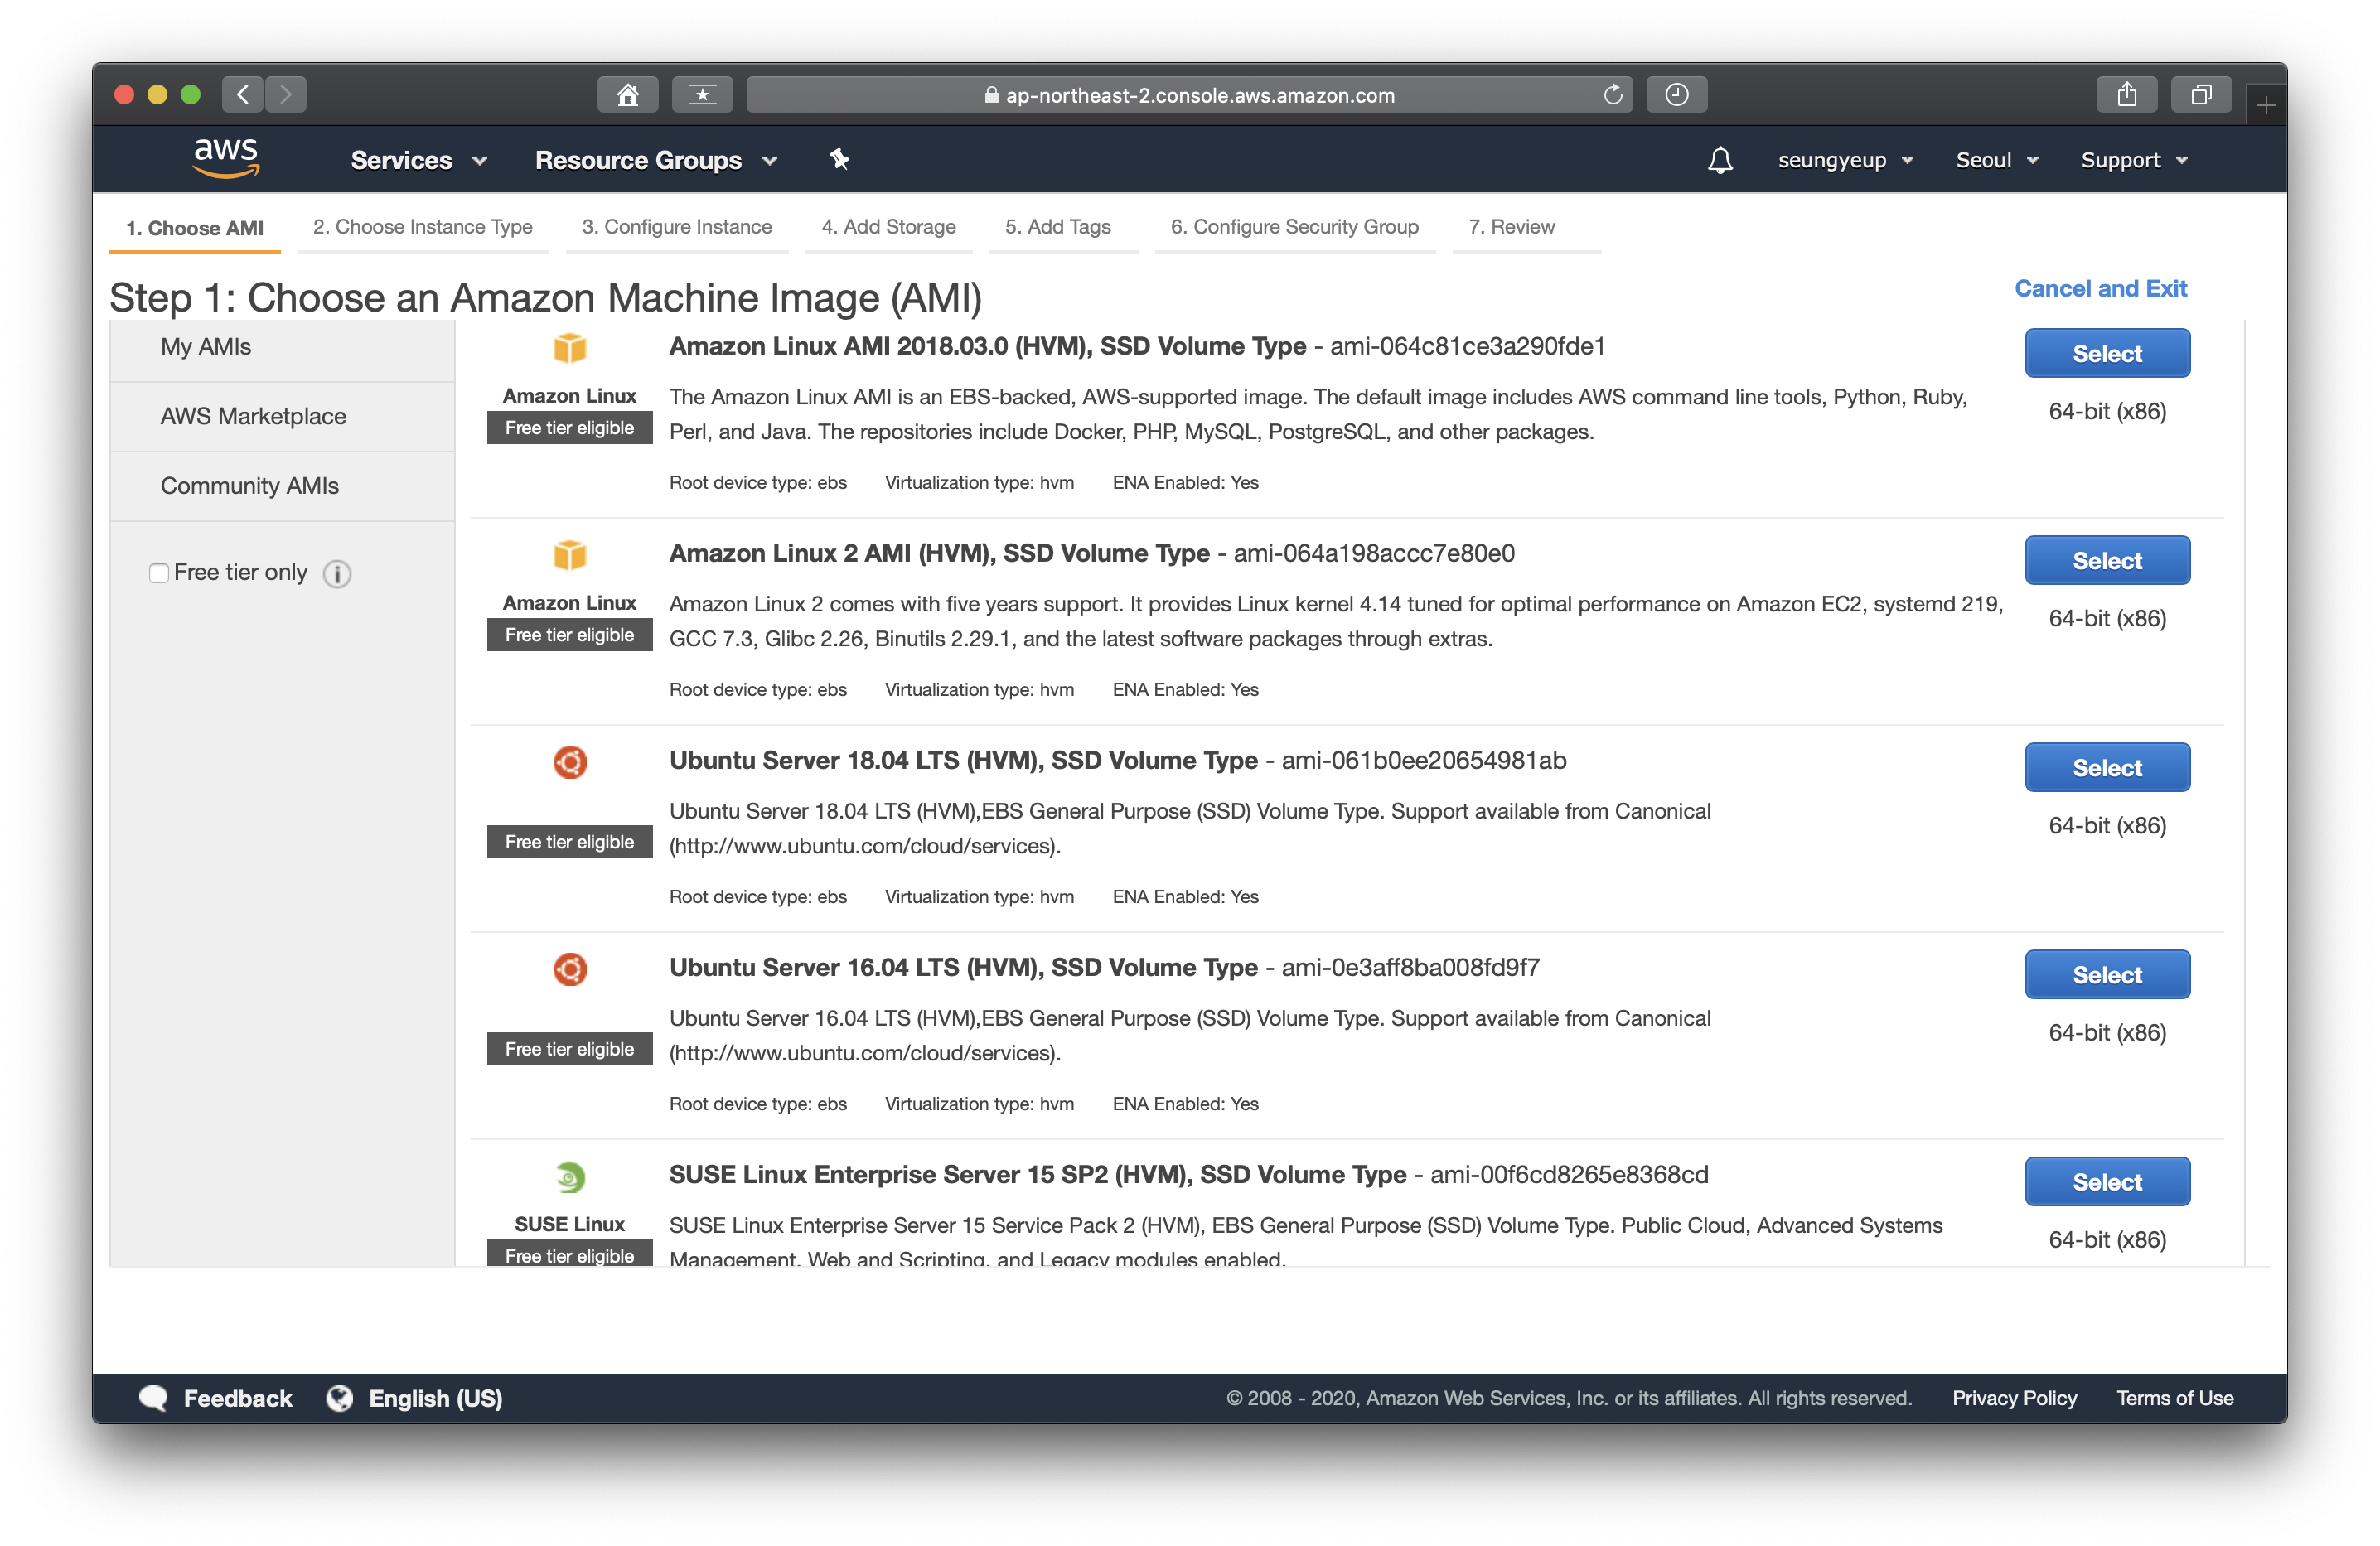Click the Safari share icon
This screenshot has width=2380, height=1546.
click(x=2126, y=95)
